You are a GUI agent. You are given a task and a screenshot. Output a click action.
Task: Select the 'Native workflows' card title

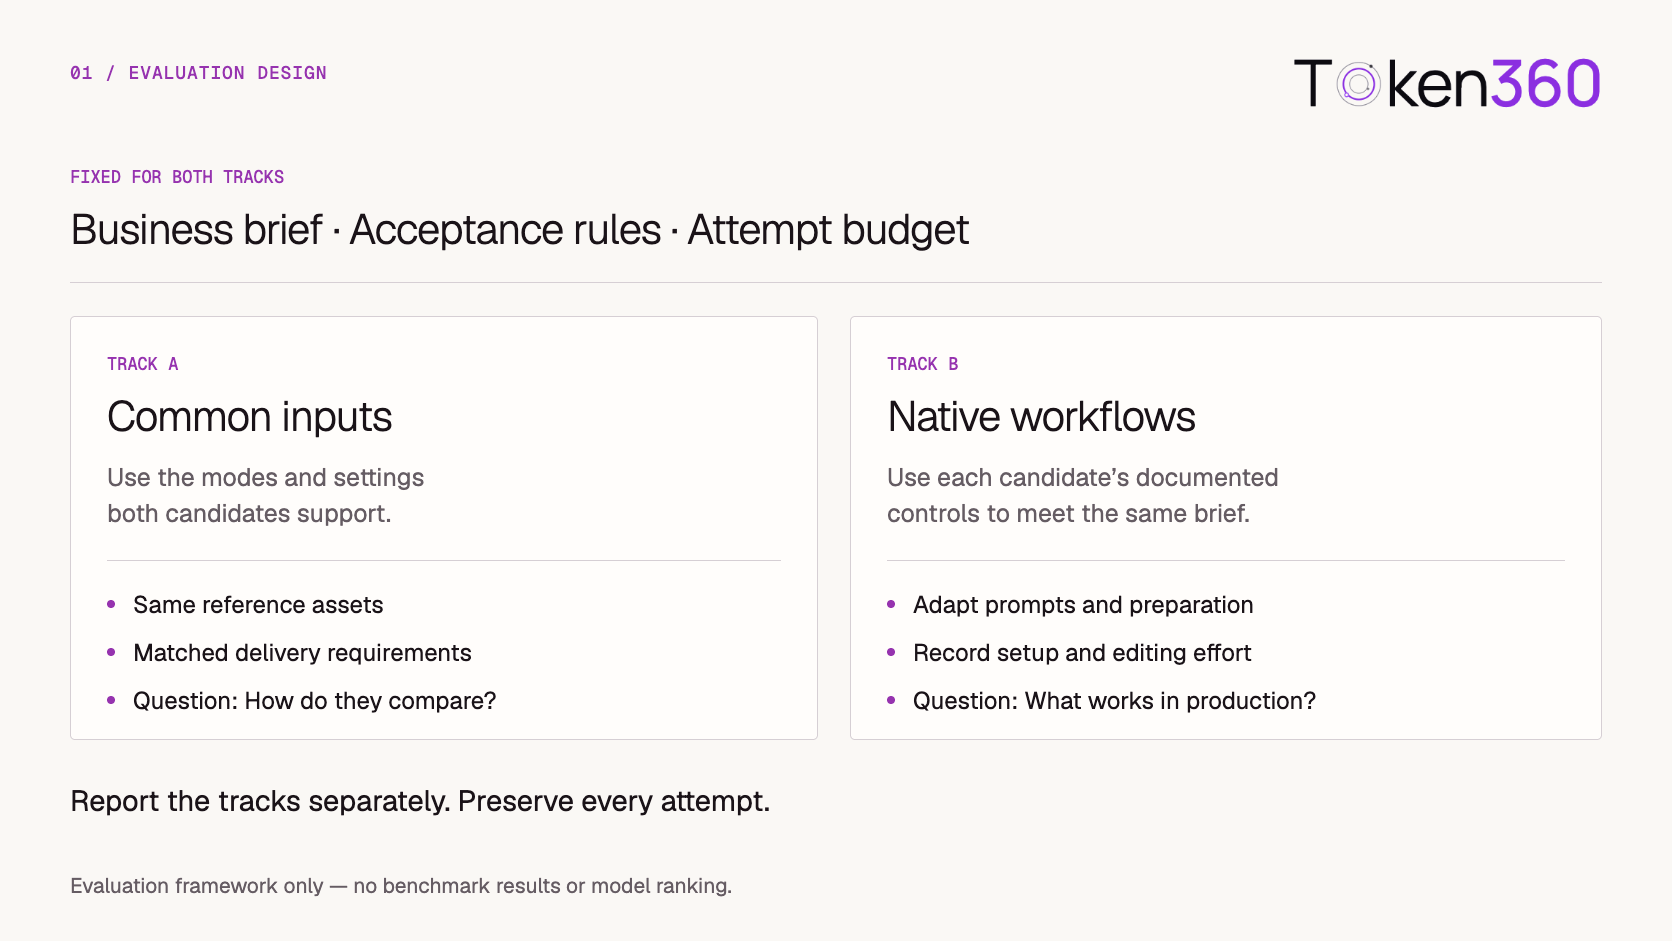(x=1042, y=417)
